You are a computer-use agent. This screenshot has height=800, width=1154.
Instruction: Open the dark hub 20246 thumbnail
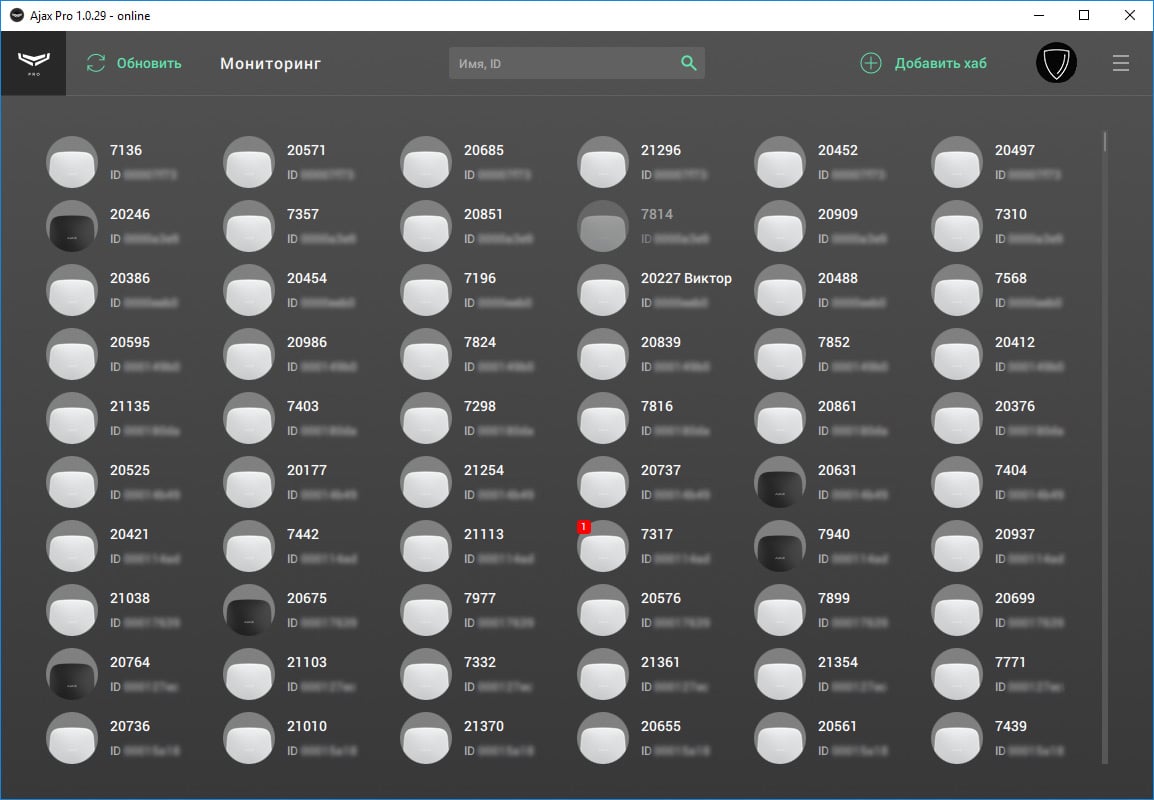click(71, 226)
